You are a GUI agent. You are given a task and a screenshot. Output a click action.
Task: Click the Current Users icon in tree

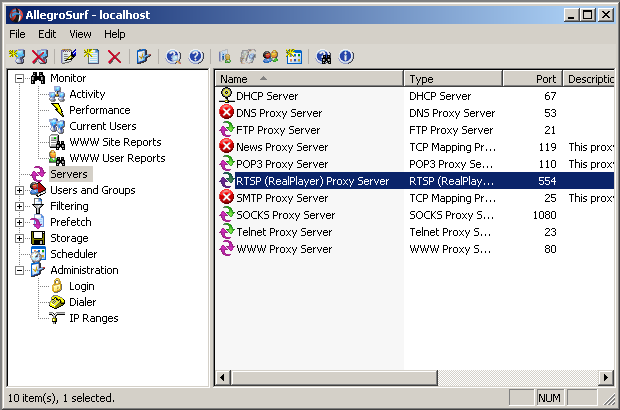57,126
